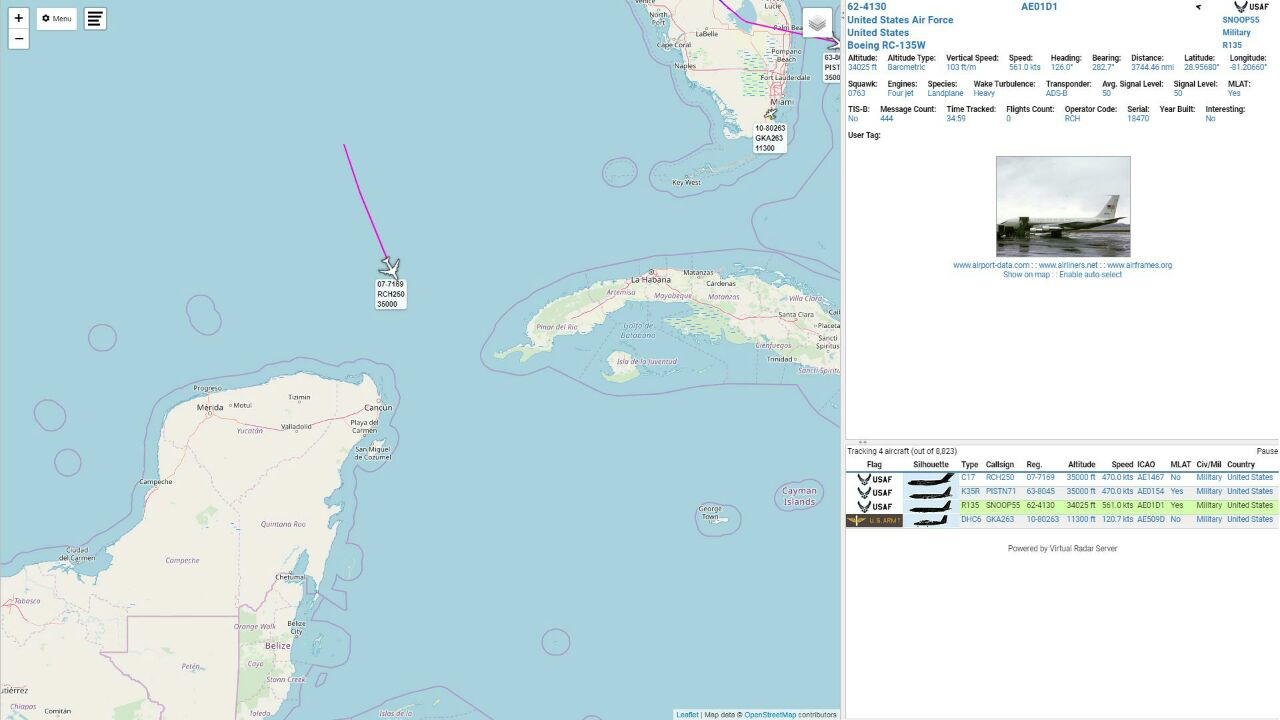
Task: Pause the aircraft list updates
Action: click(x=1267, y=451)
